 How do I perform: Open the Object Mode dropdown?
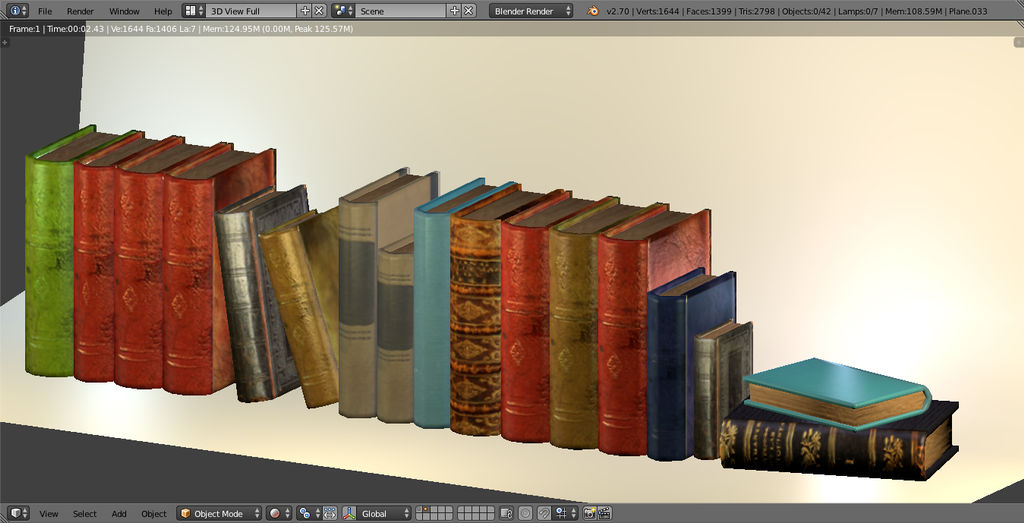(219, 513)
